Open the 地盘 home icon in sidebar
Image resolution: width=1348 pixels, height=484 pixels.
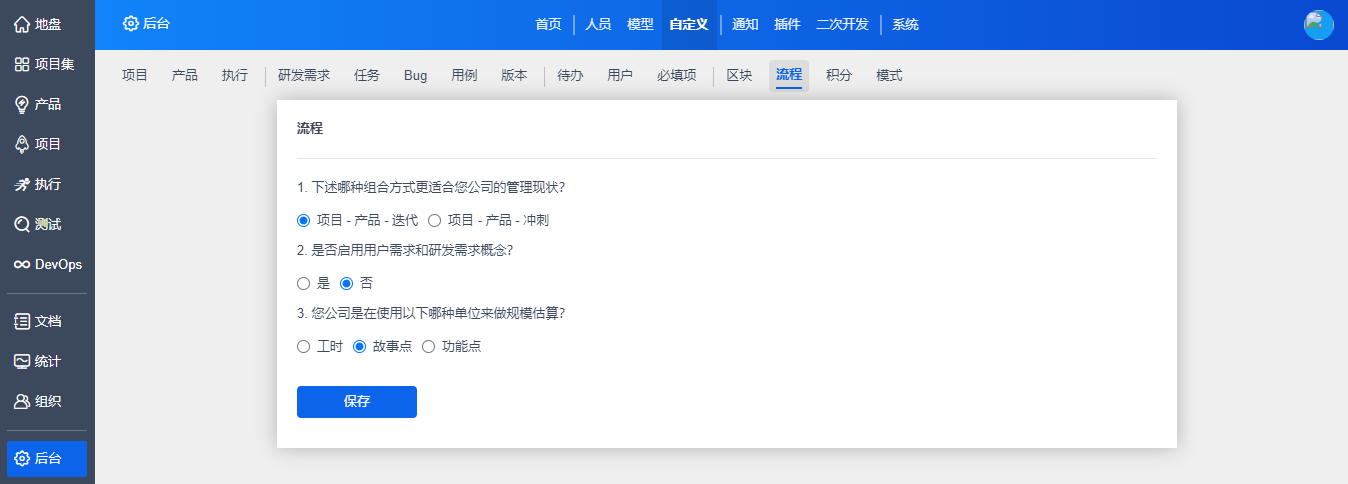[21, 24]
